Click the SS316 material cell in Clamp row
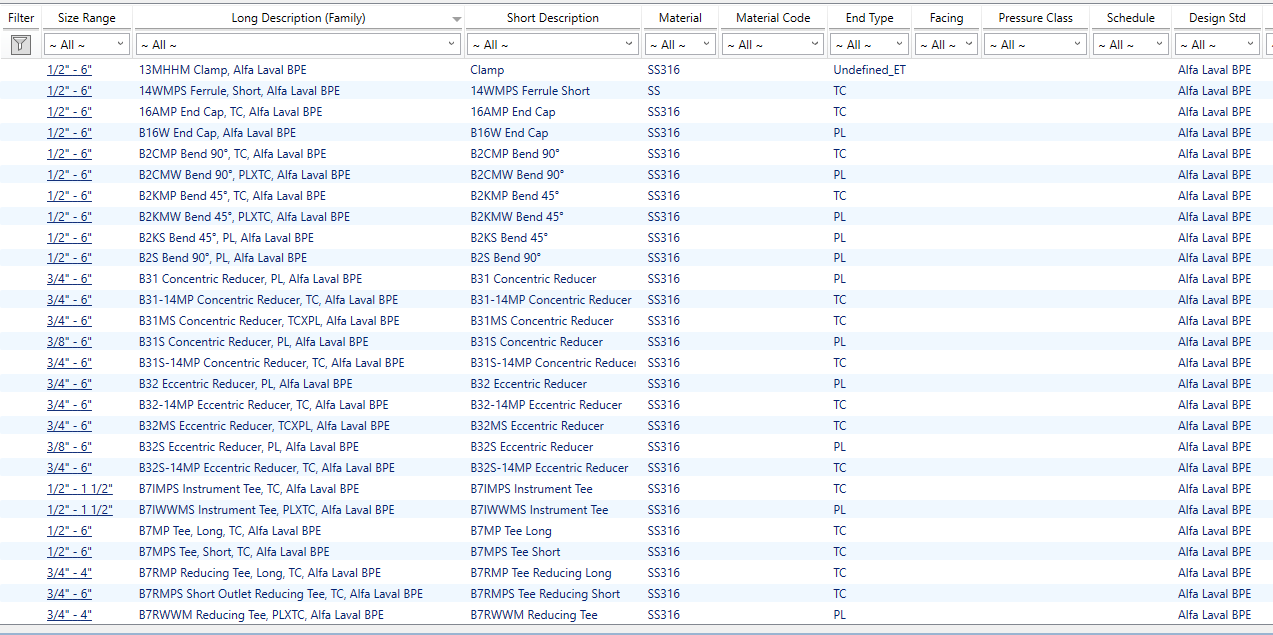This screenshot has width=1273, height=635. click(664, 70)
